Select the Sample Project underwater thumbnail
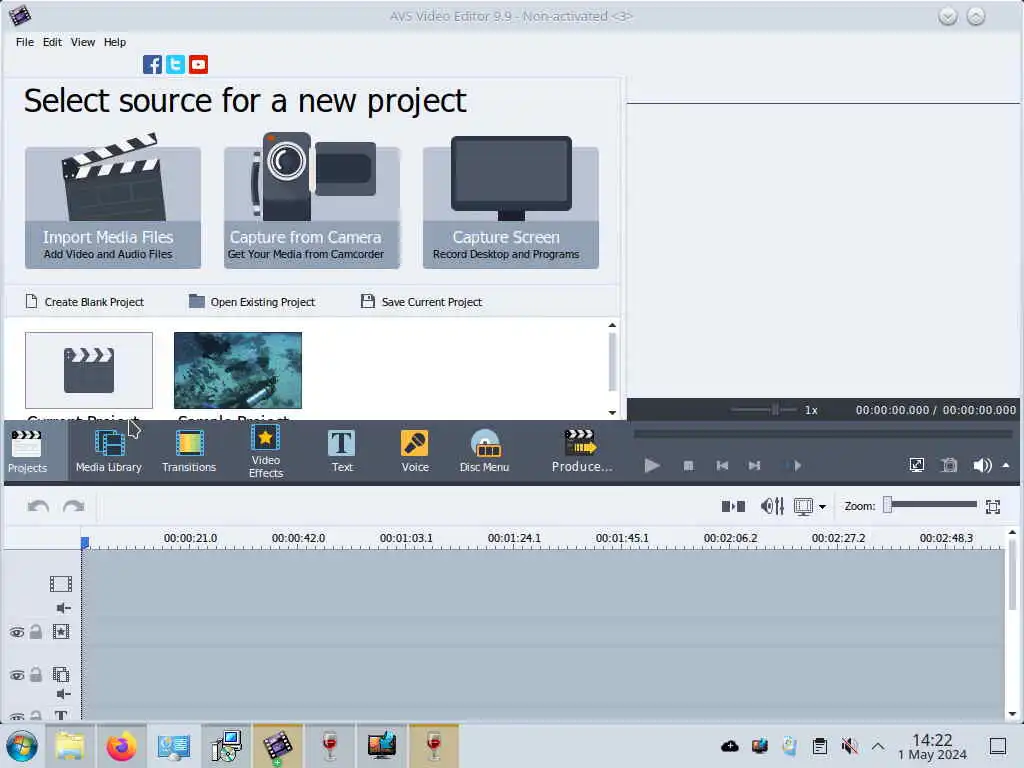The image size is (1024, 768). coord(238,370)
